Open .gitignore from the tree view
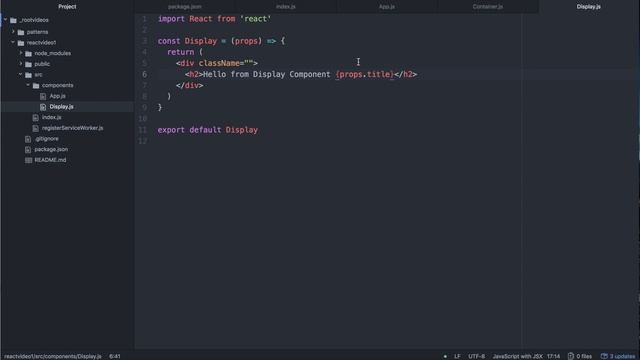Screen dimensions: 640x360 [47, 138]
